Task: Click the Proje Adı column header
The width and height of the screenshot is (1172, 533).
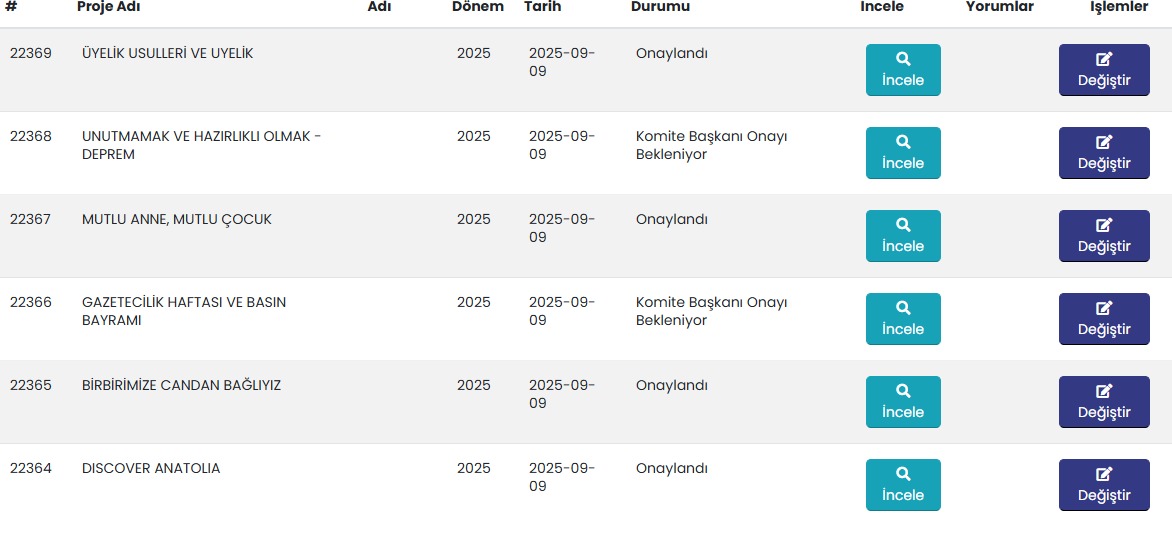Action: click(109, 7)
